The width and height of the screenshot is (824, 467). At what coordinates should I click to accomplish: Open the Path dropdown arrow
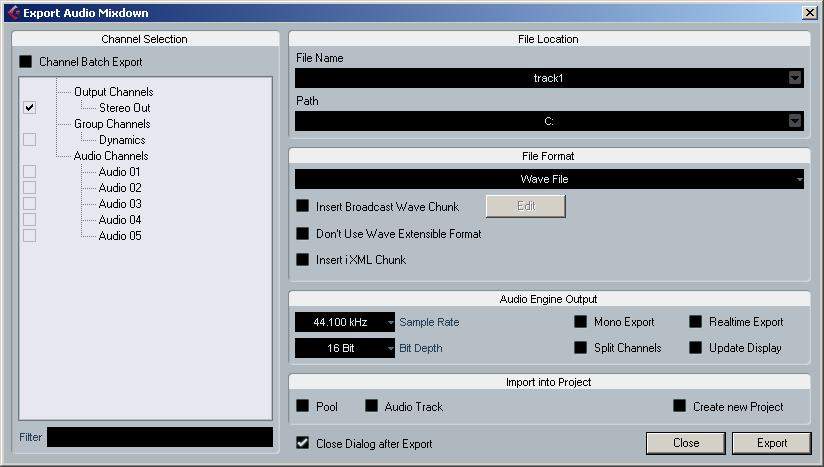pos(795,121)
